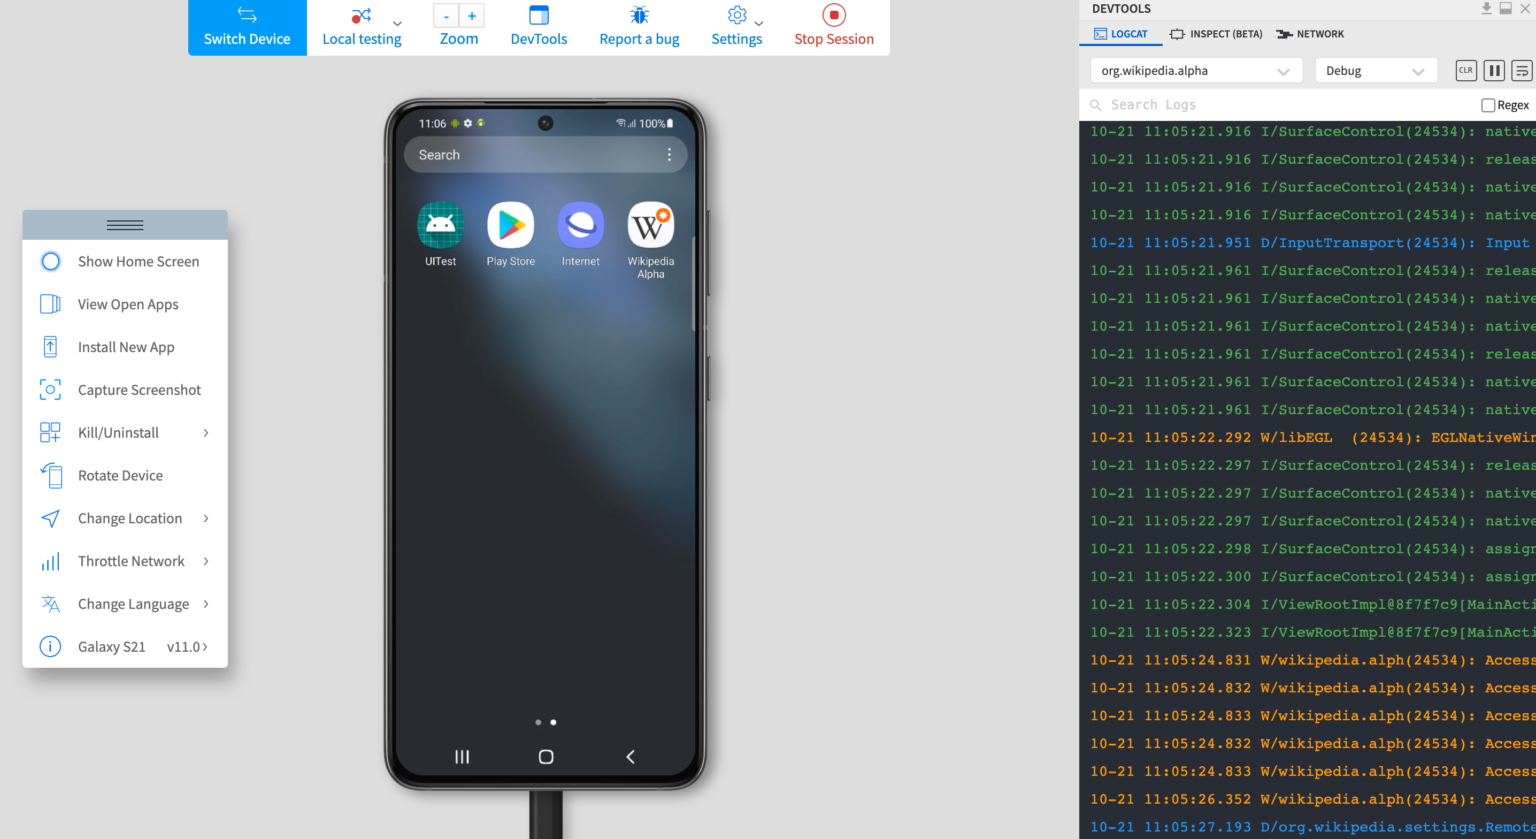1536x839 pixels.
Task: Click the View Open Apps icon
Action: click(x=50, y=304)
